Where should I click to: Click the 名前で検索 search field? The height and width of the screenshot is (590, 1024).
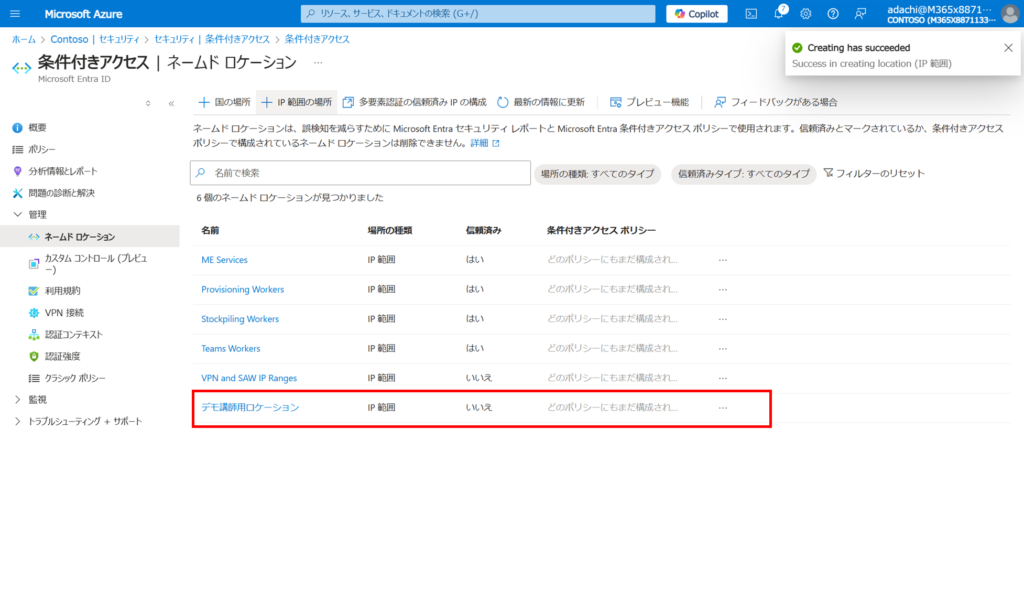coord(360,173)
